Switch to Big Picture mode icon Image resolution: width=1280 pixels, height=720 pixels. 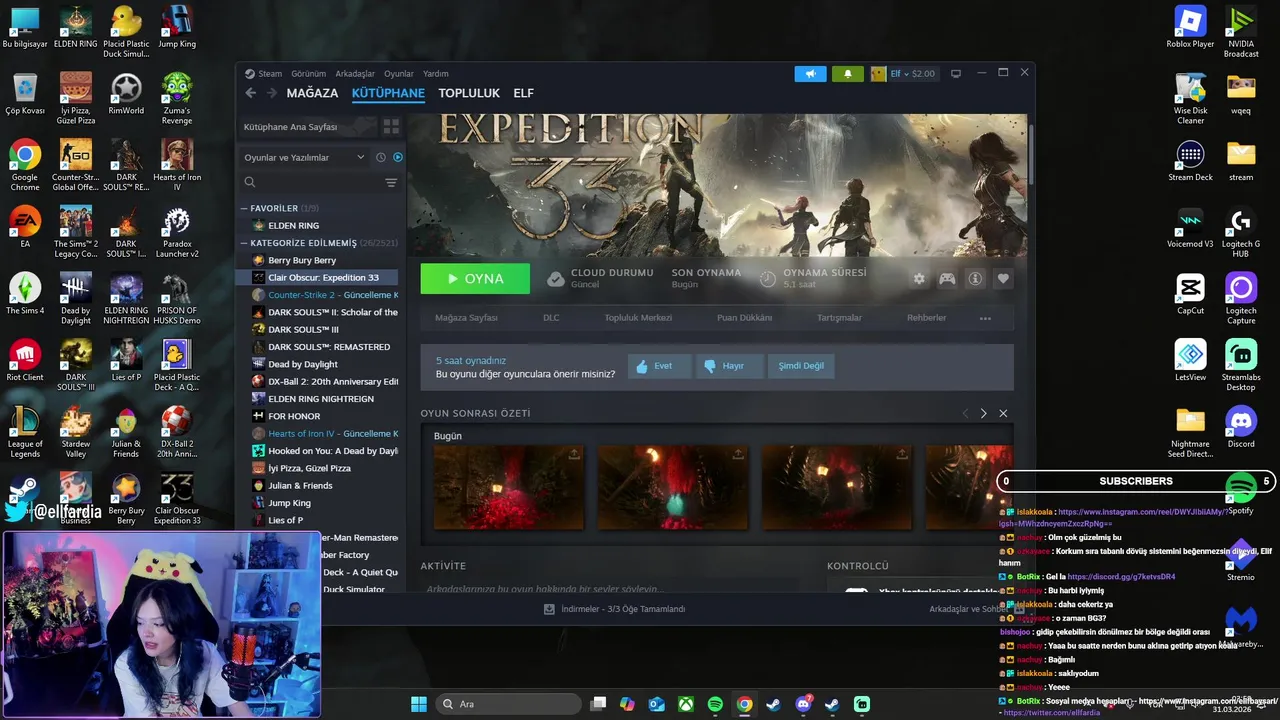956,73
